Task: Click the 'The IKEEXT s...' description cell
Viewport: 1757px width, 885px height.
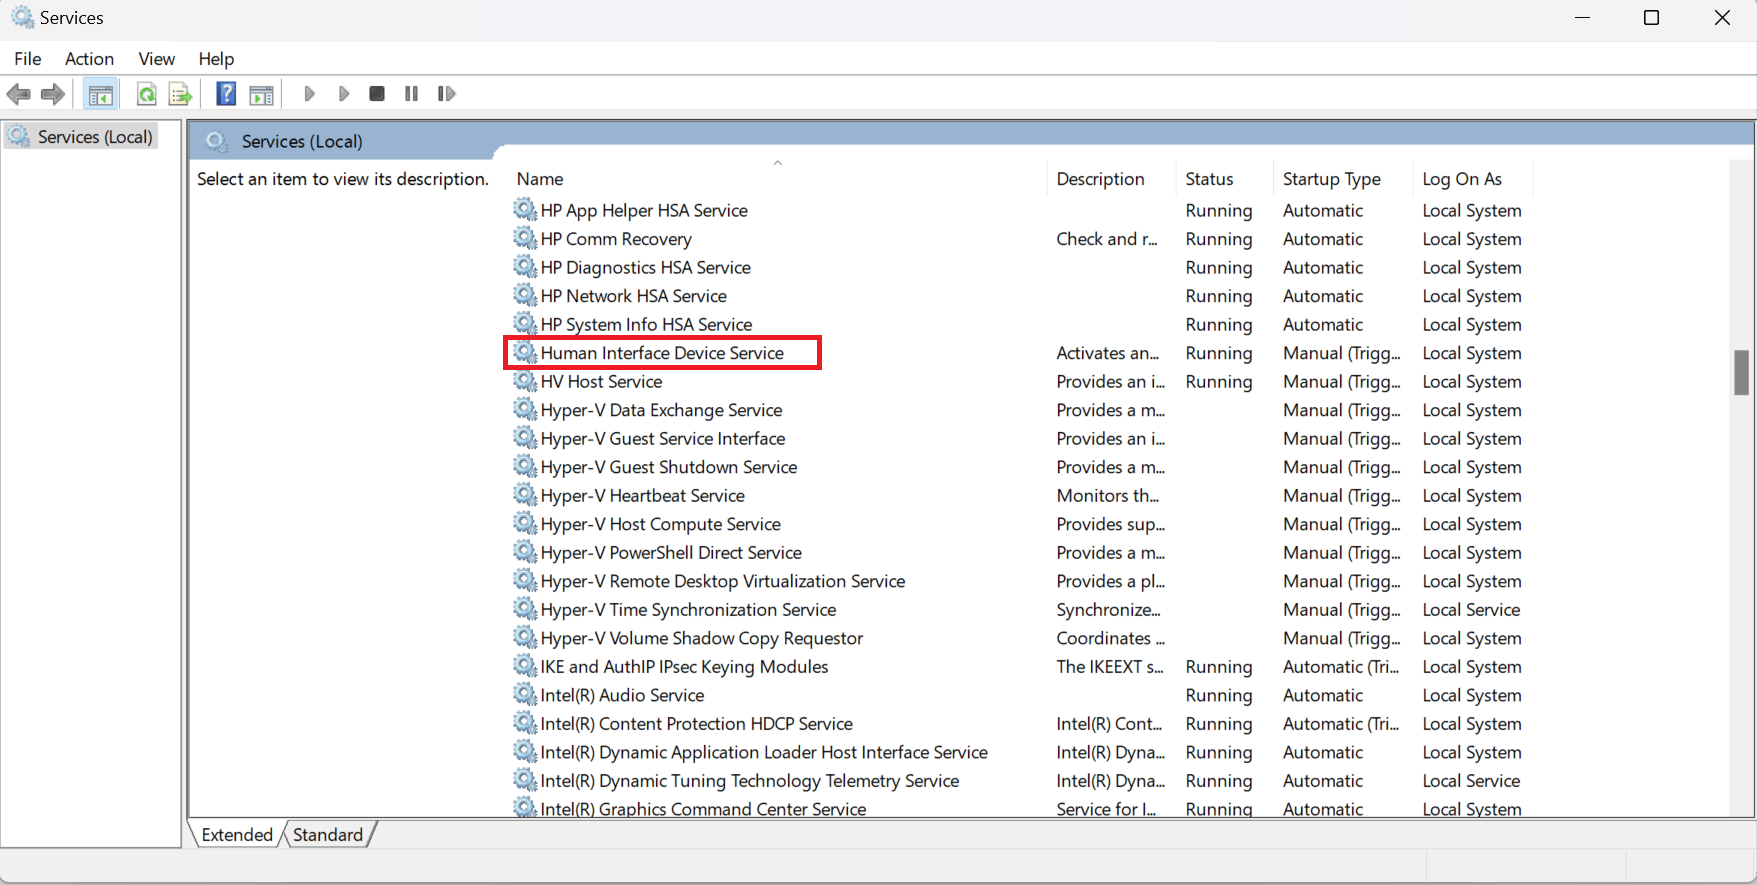Action: click(1110, 667)
